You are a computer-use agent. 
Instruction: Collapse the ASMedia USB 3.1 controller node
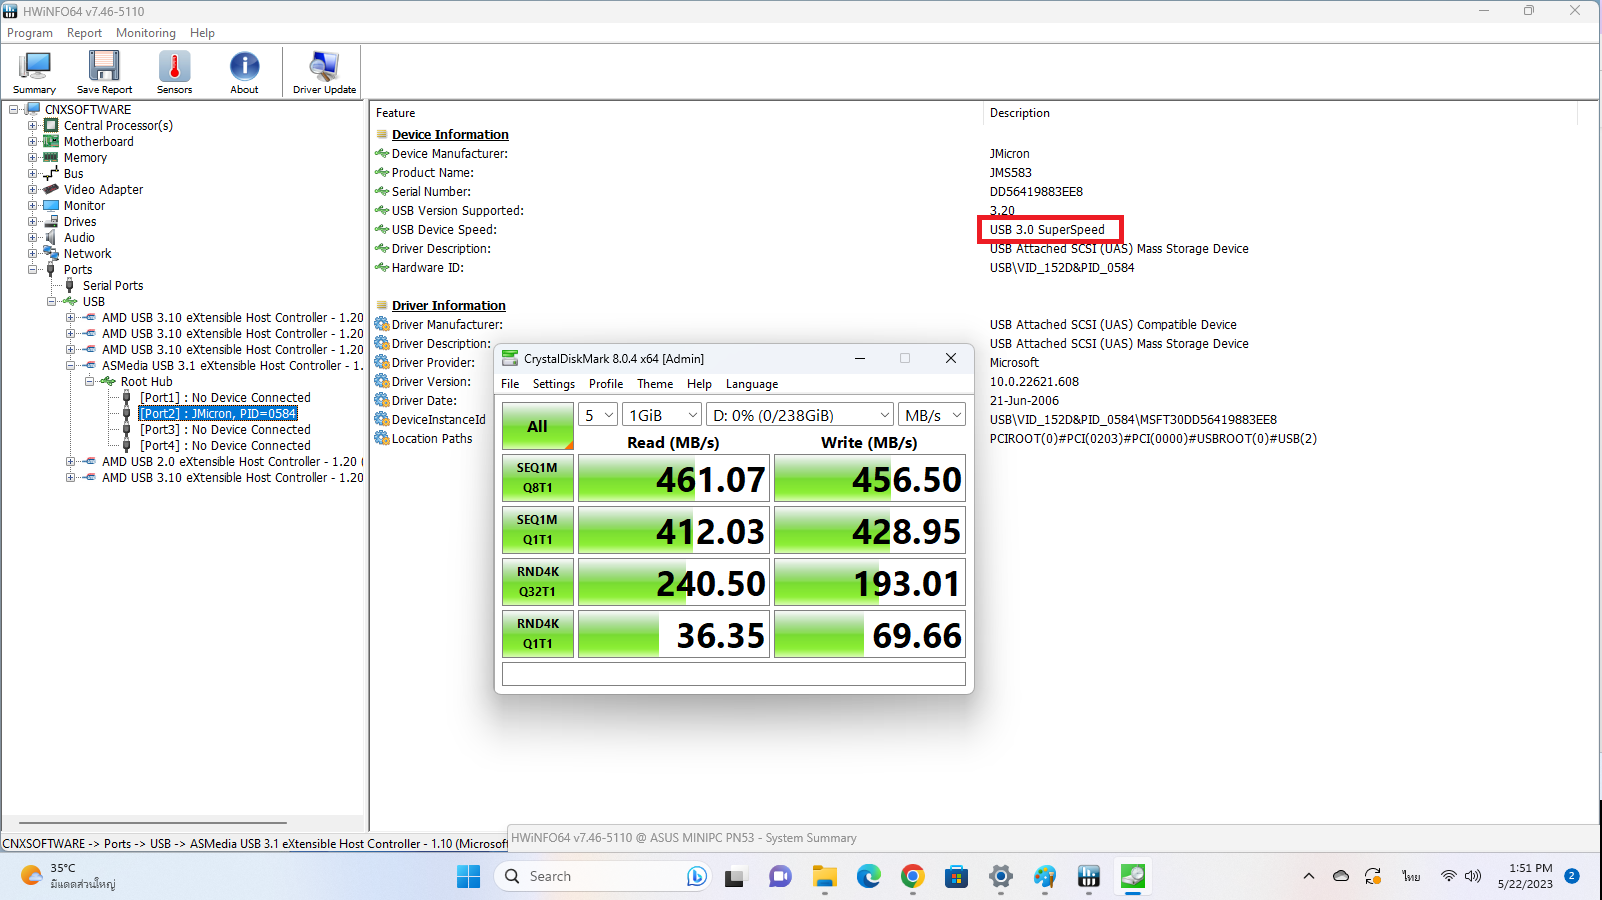tap(71, 366)
